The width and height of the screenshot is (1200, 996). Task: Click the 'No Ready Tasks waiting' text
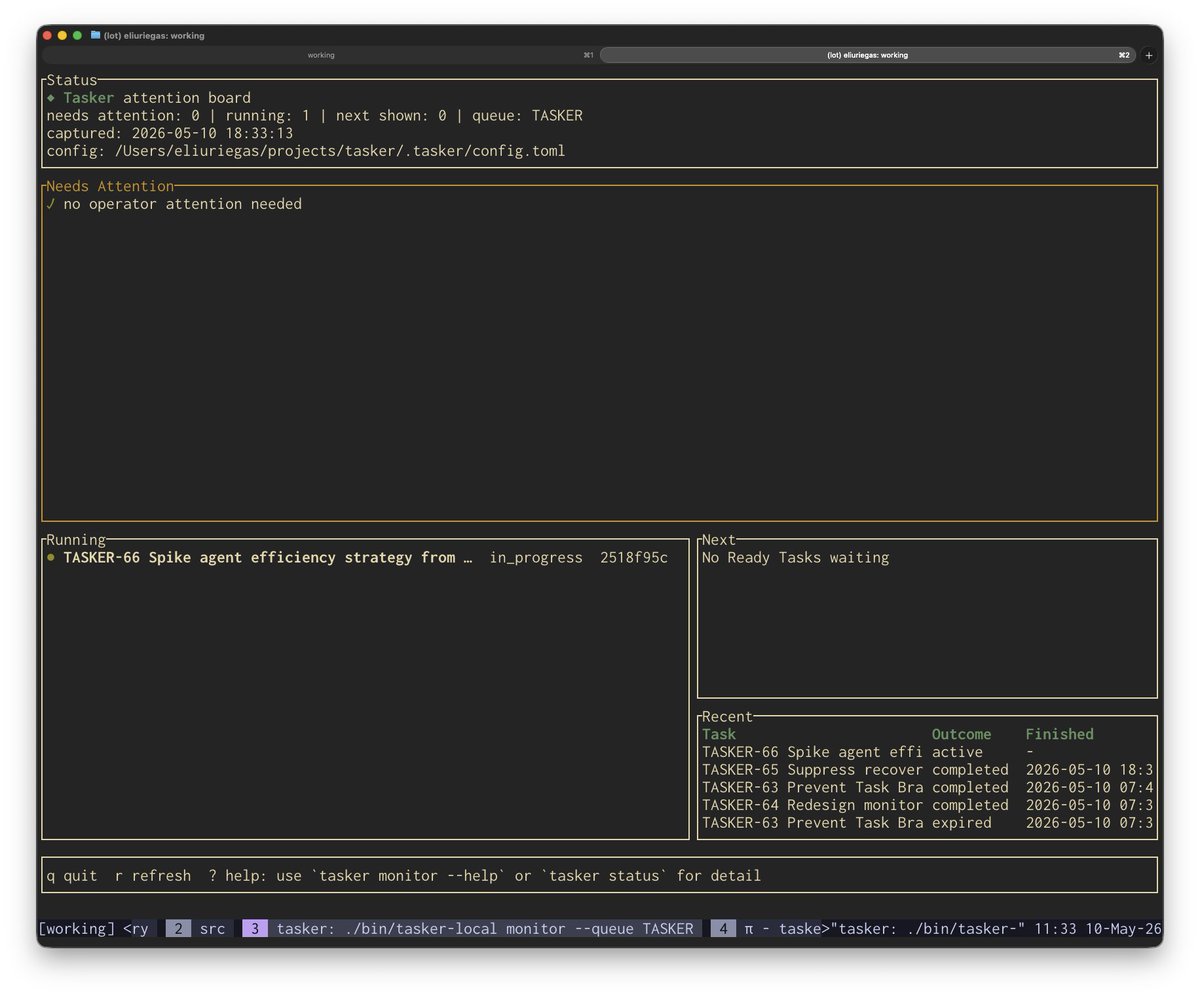(x=795, y=558)
